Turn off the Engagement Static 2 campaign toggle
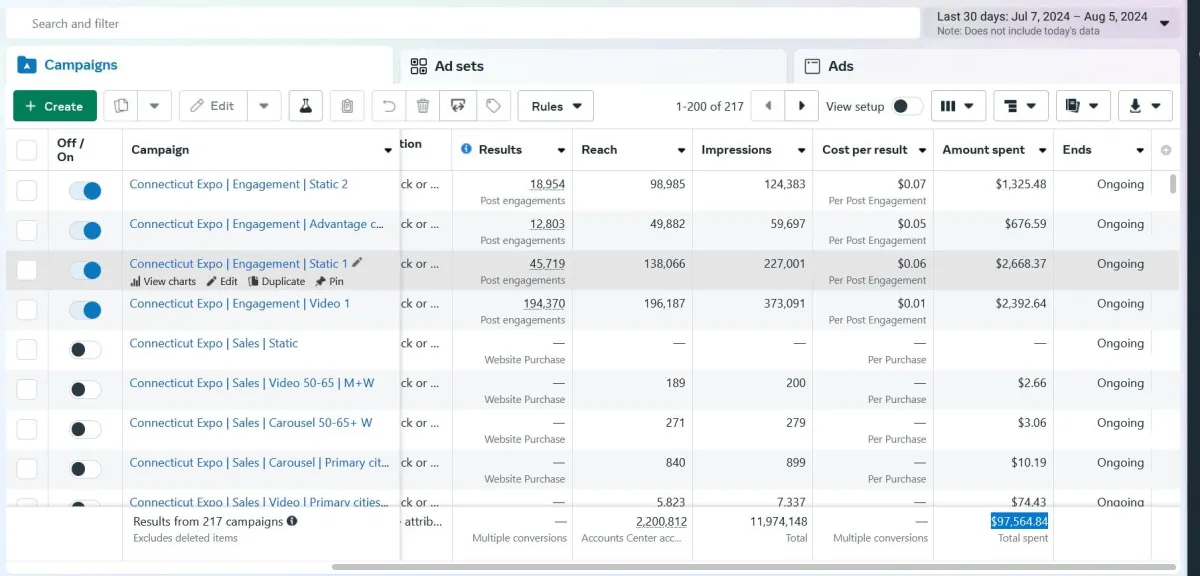The width and height of the screenshot is (1200, 576). 85,190
